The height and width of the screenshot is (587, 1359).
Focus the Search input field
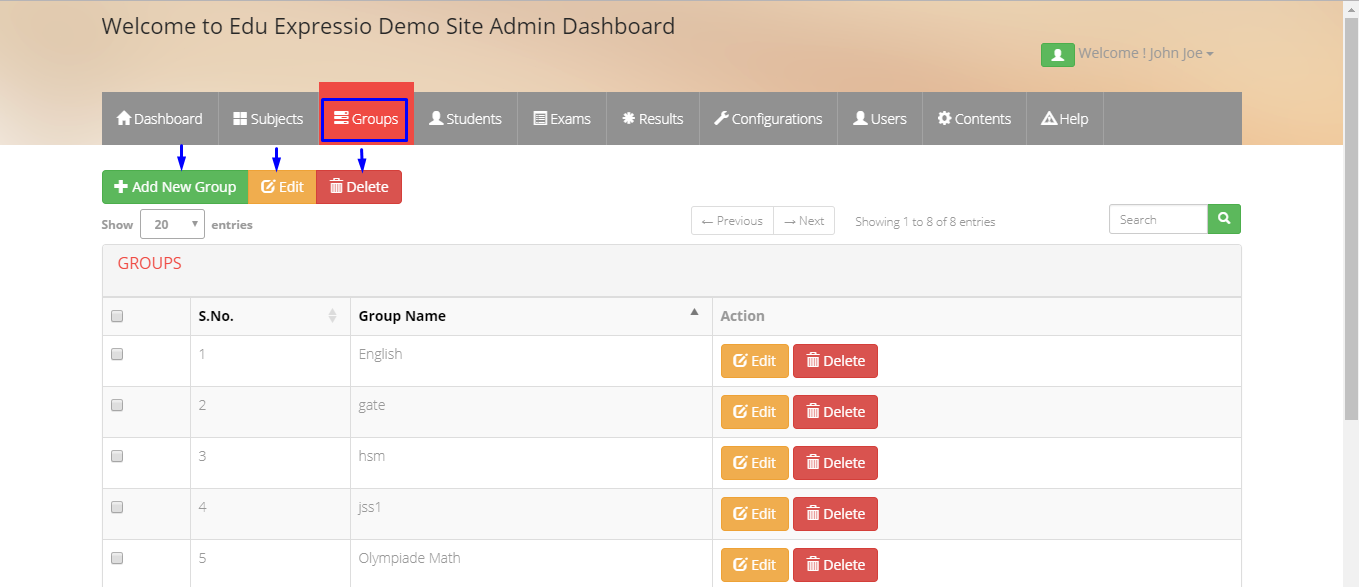click(1158, 219)
